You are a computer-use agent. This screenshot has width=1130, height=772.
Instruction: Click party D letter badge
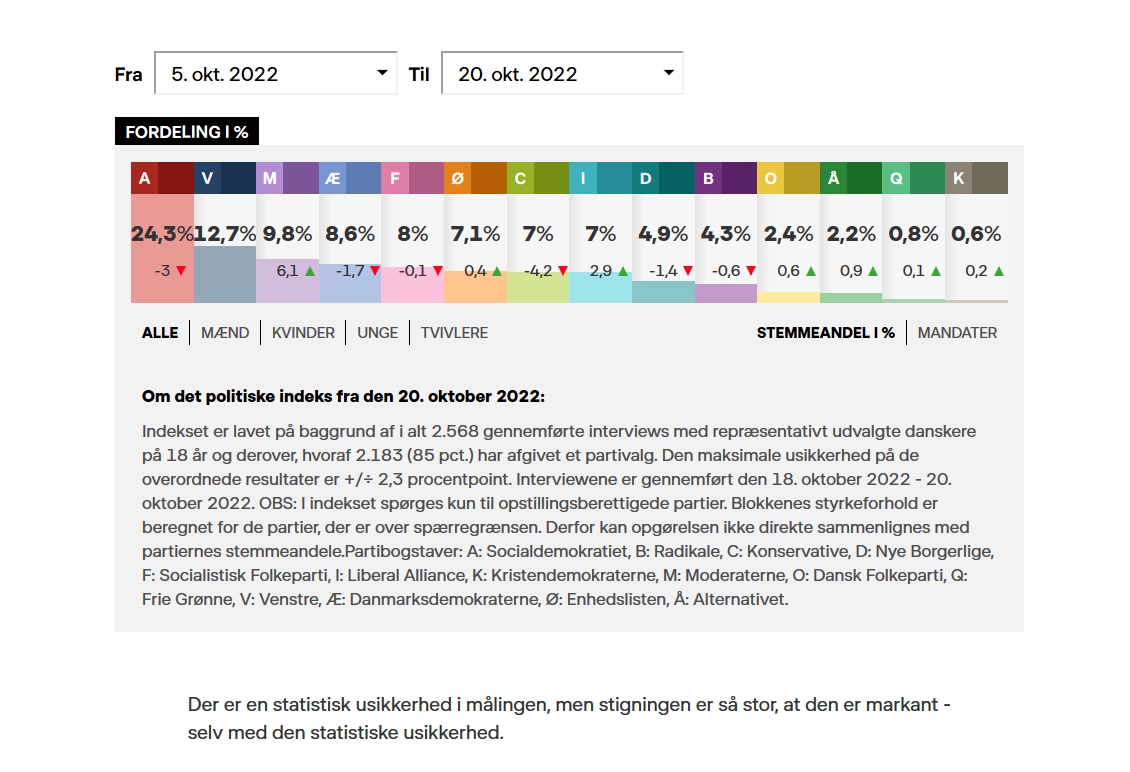[x=646, y=178]
